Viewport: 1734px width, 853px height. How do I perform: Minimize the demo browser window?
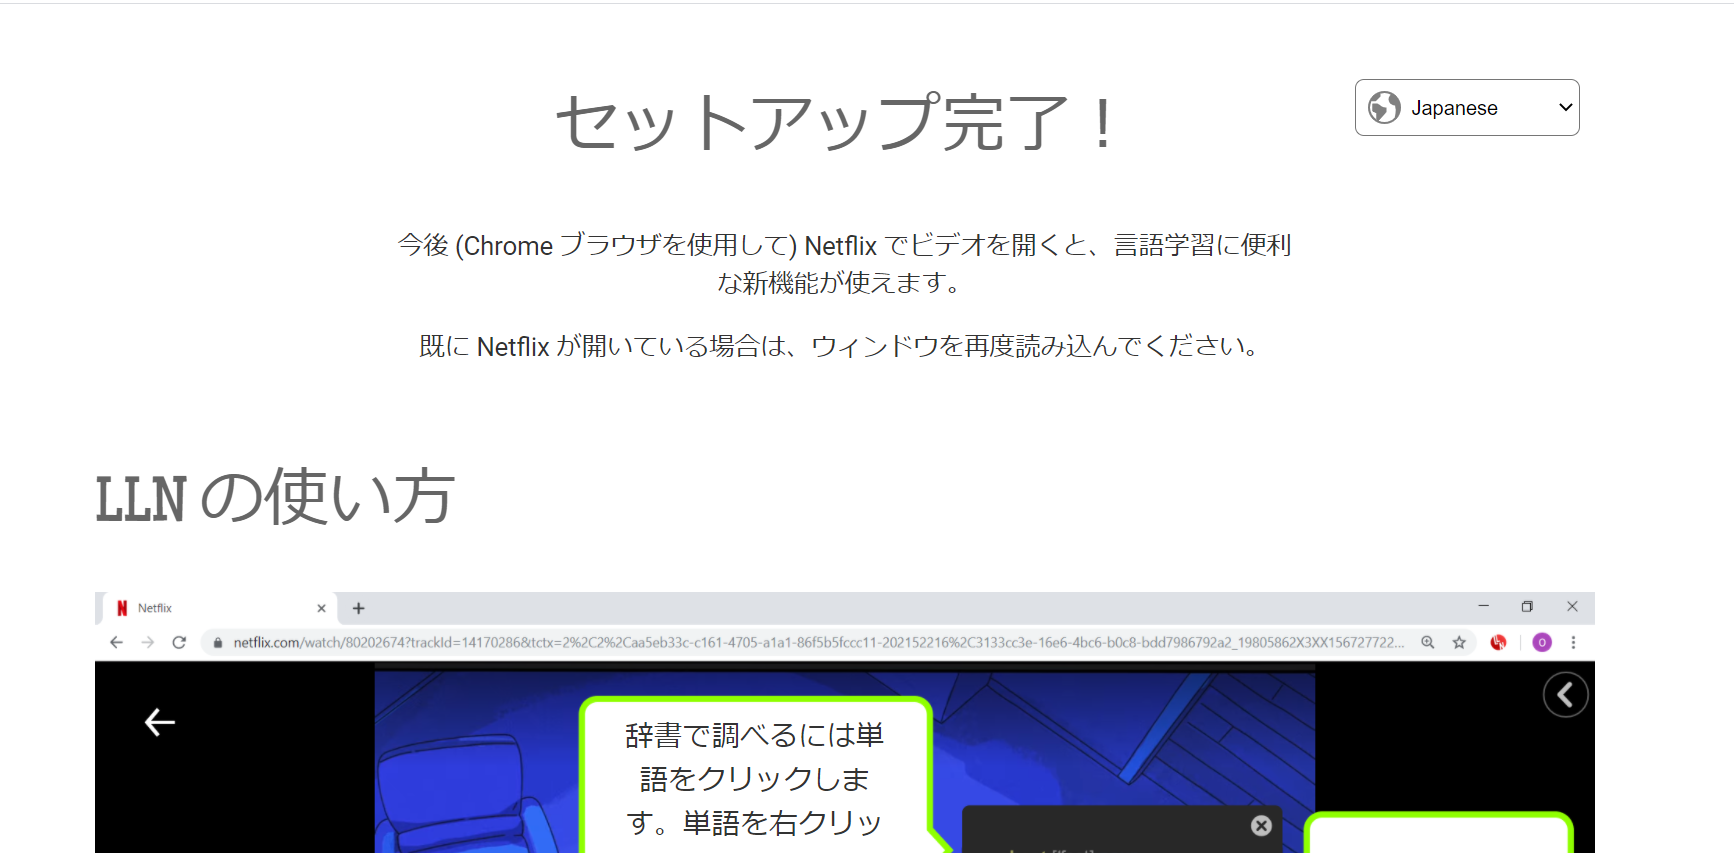click(x=1484, y=606)
